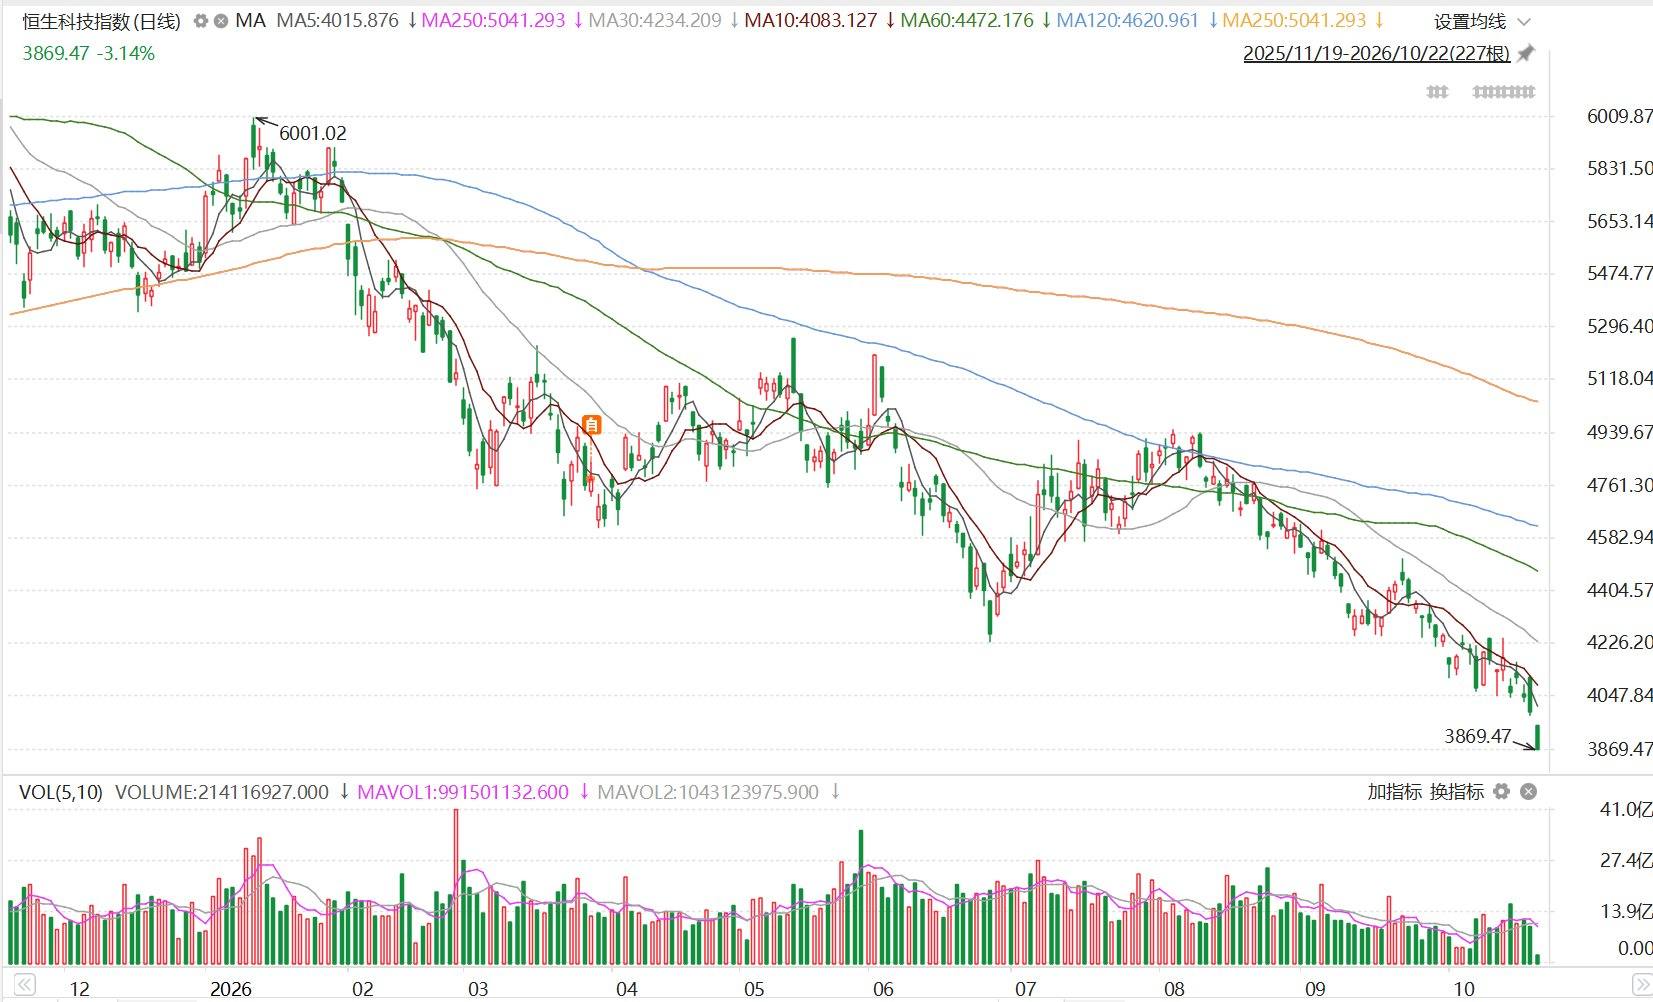Select dense candle spacing icon
The width and height of the screenshot is (1653, 1002).
(1504, 92)
